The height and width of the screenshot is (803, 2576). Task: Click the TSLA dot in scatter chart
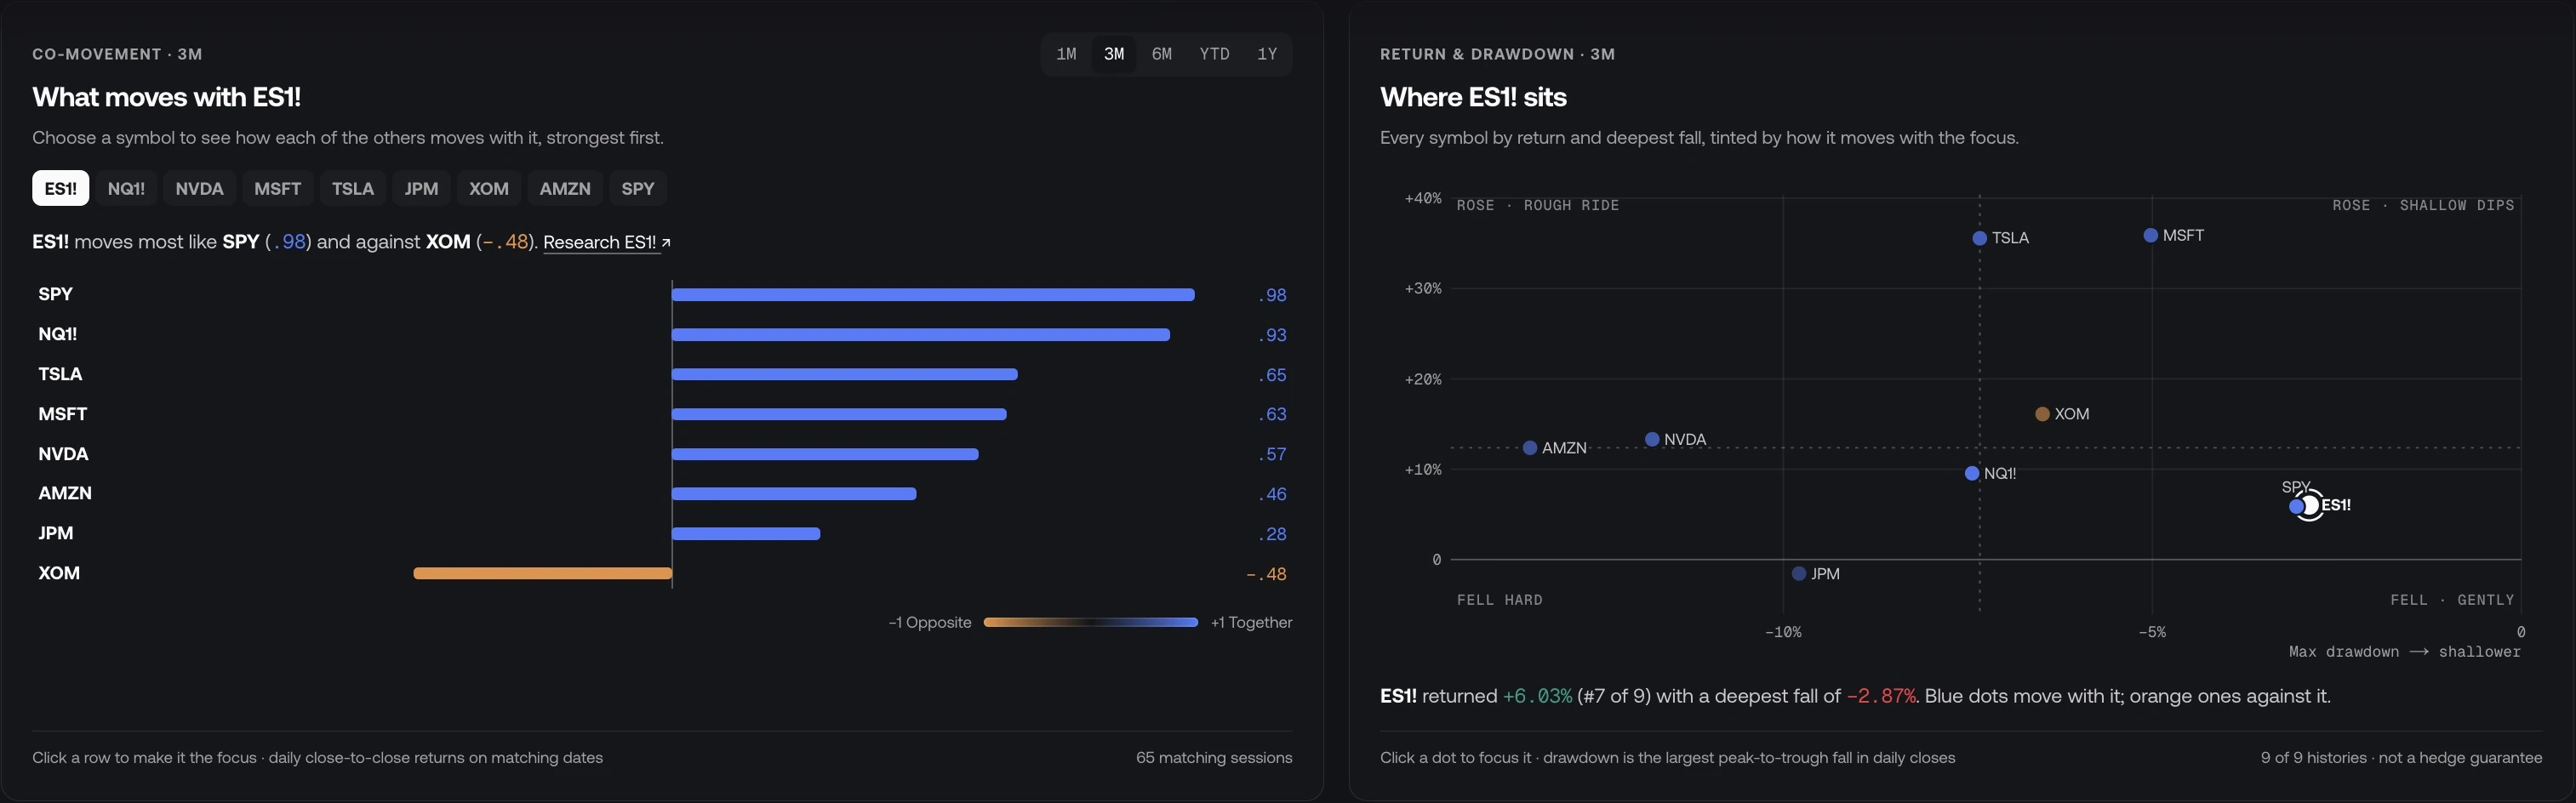[x=1979, y=238]
